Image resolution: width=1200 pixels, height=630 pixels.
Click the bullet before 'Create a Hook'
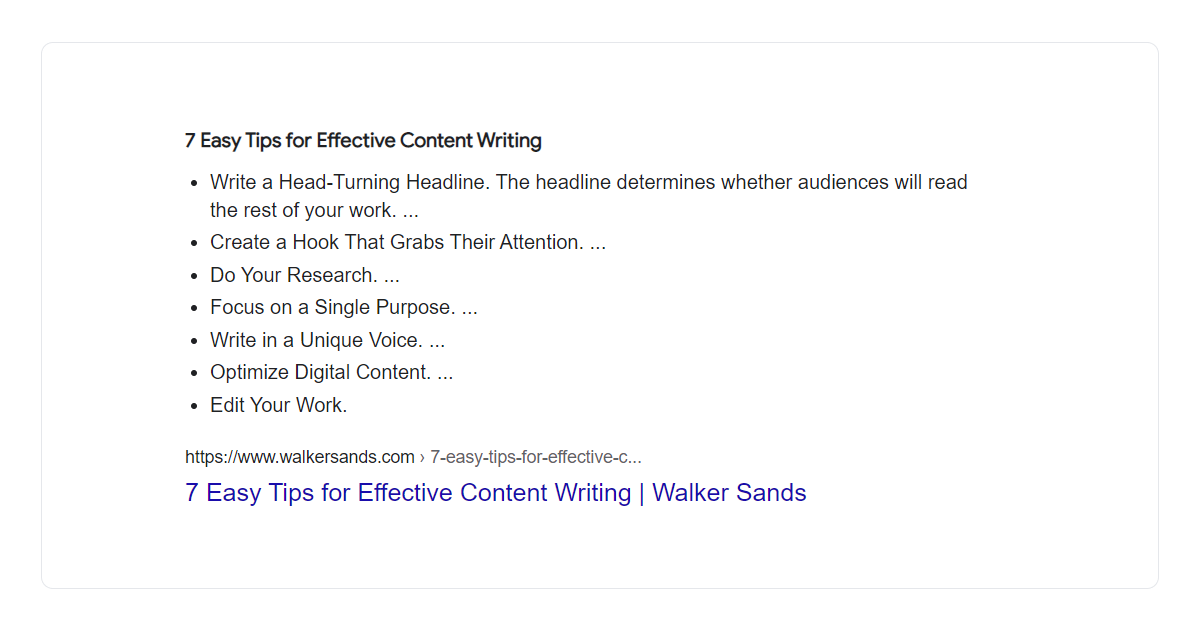coord(194,243)
